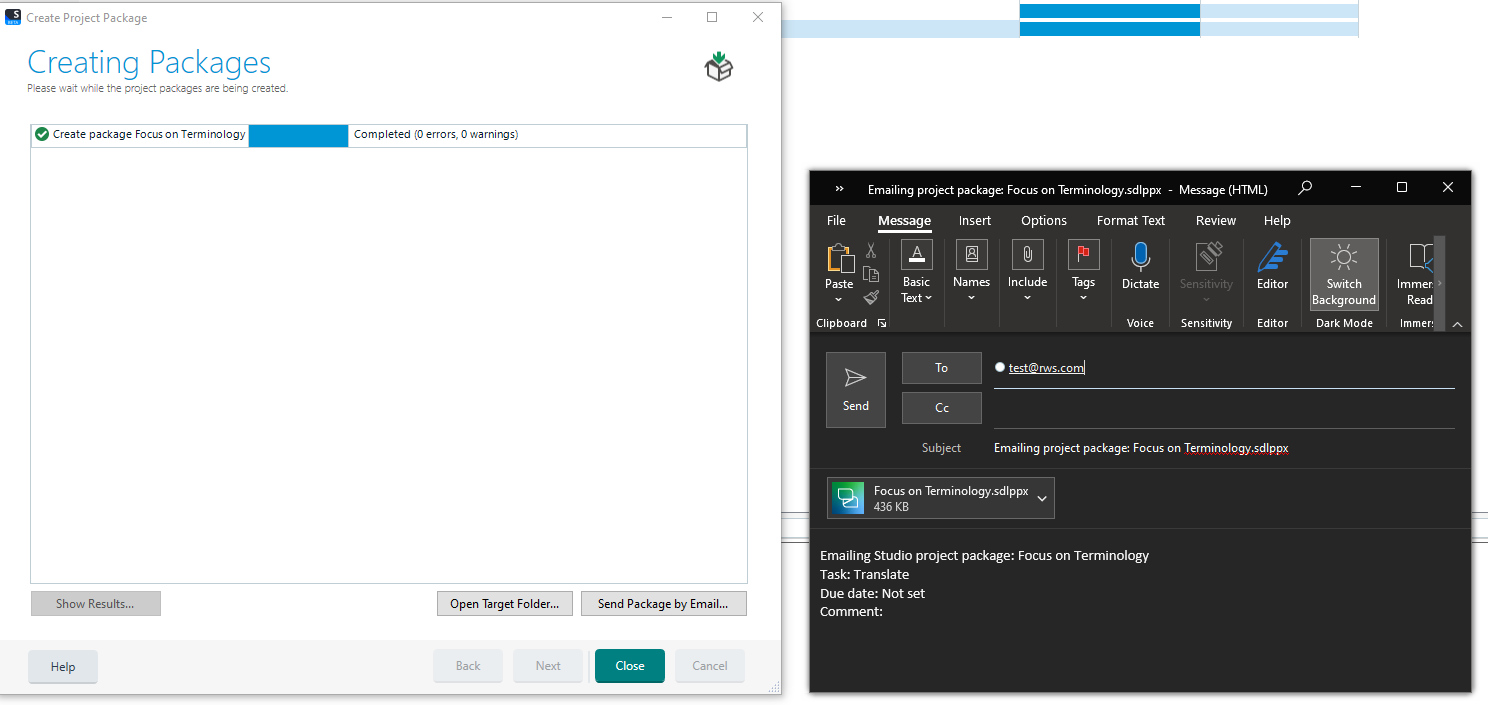Open the Help ribbon tab

click(x=1276, y=220)
